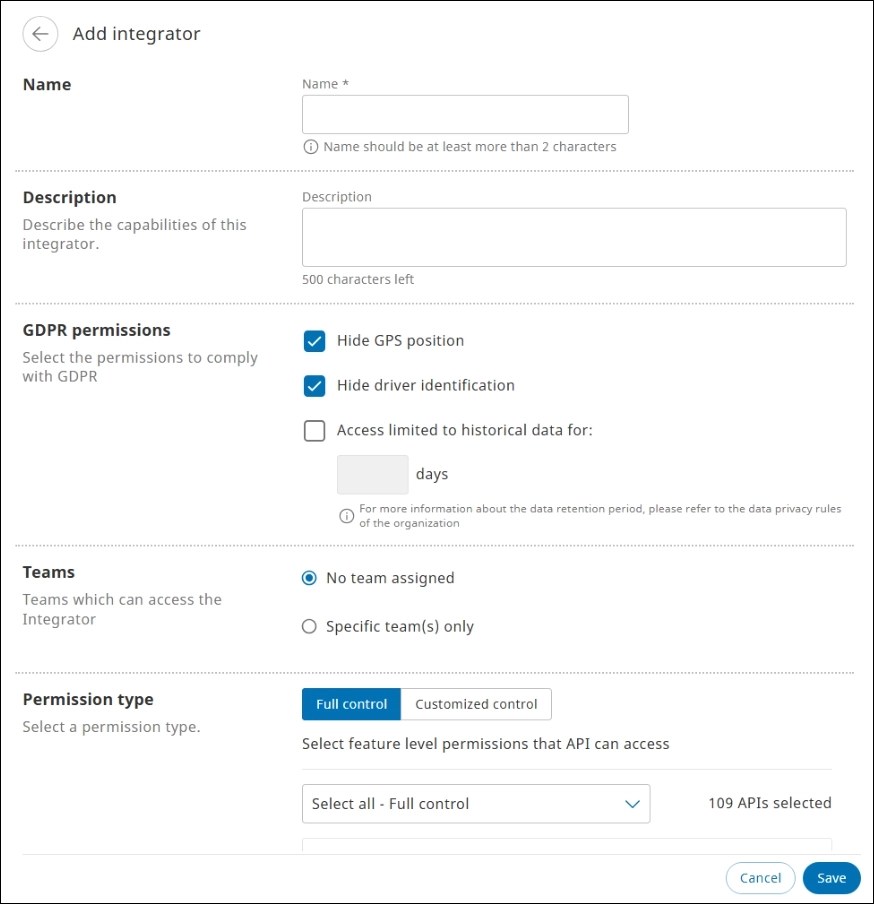Click info icon beside name hint
The image size is (874, 904).
(x=311, y=147)
